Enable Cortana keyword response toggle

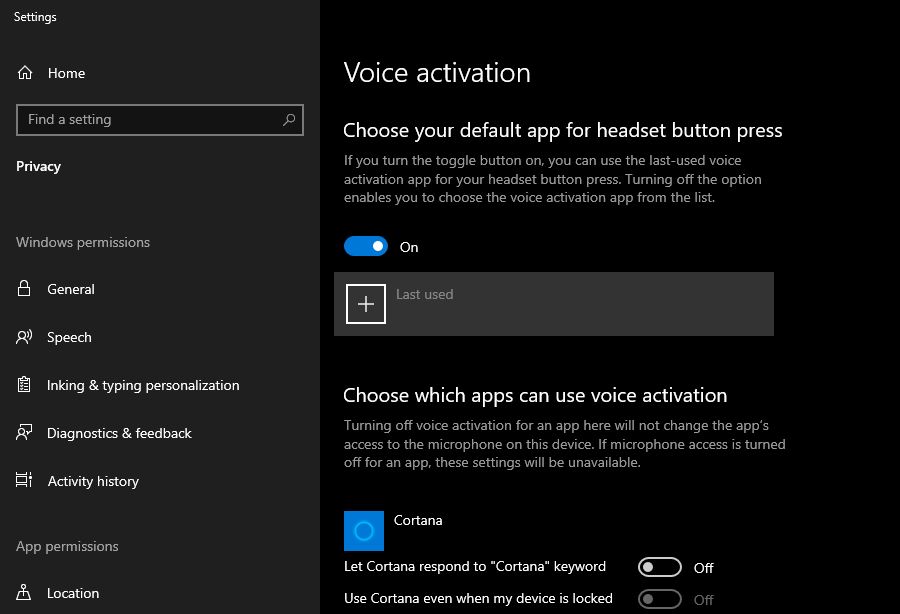(x=660, y=567)
